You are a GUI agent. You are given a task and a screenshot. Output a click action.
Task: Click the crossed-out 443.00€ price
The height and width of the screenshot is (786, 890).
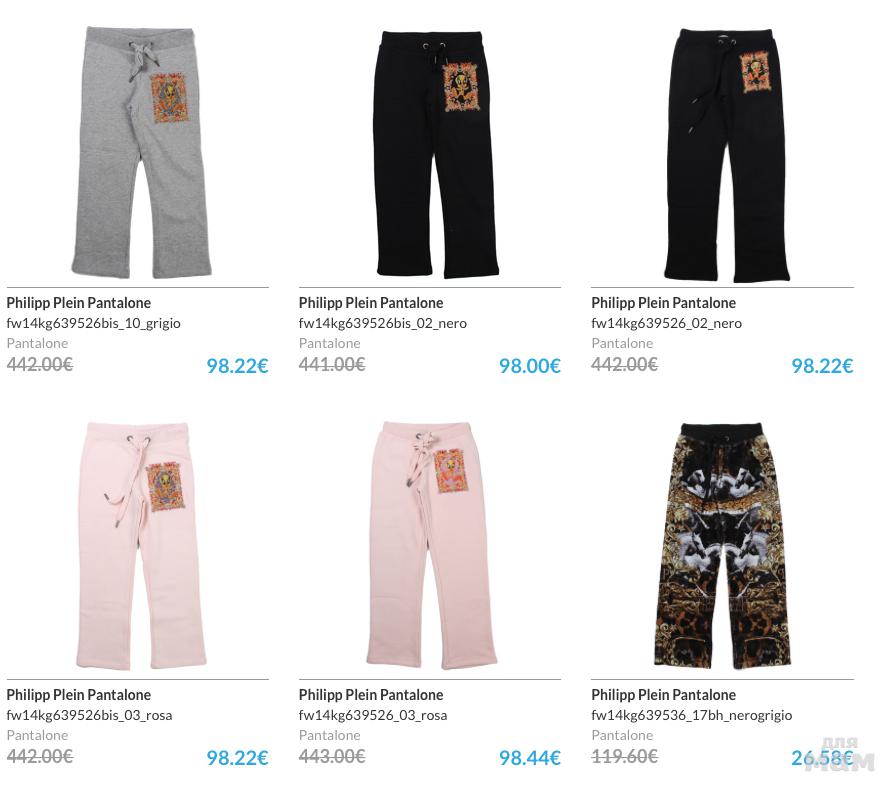[332, 756]
